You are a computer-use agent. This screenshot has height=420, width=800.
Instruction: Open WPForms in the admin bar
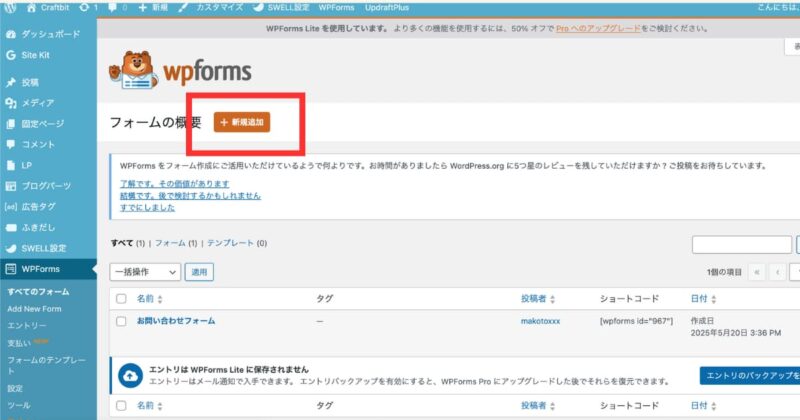[x=336, y=8]
